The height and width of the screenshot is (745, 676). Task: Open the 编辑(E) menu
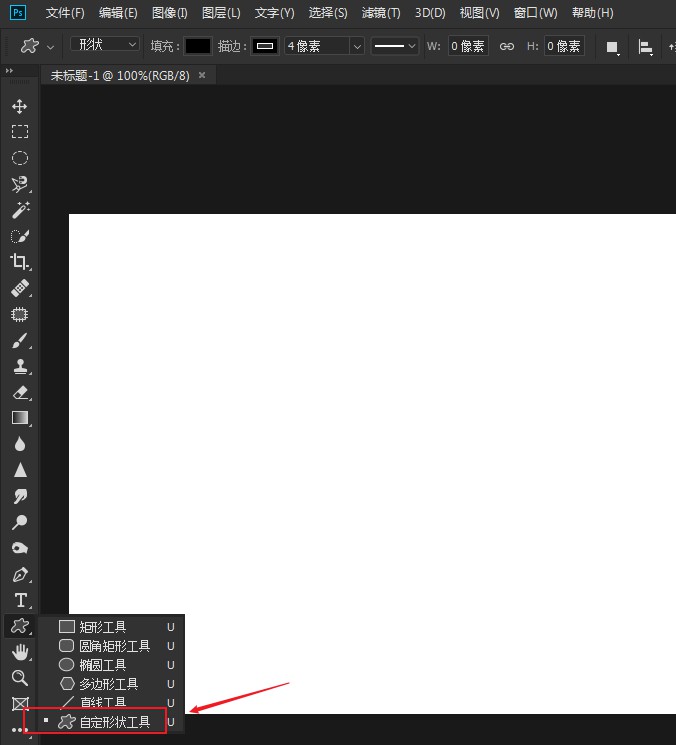[118, 13]
